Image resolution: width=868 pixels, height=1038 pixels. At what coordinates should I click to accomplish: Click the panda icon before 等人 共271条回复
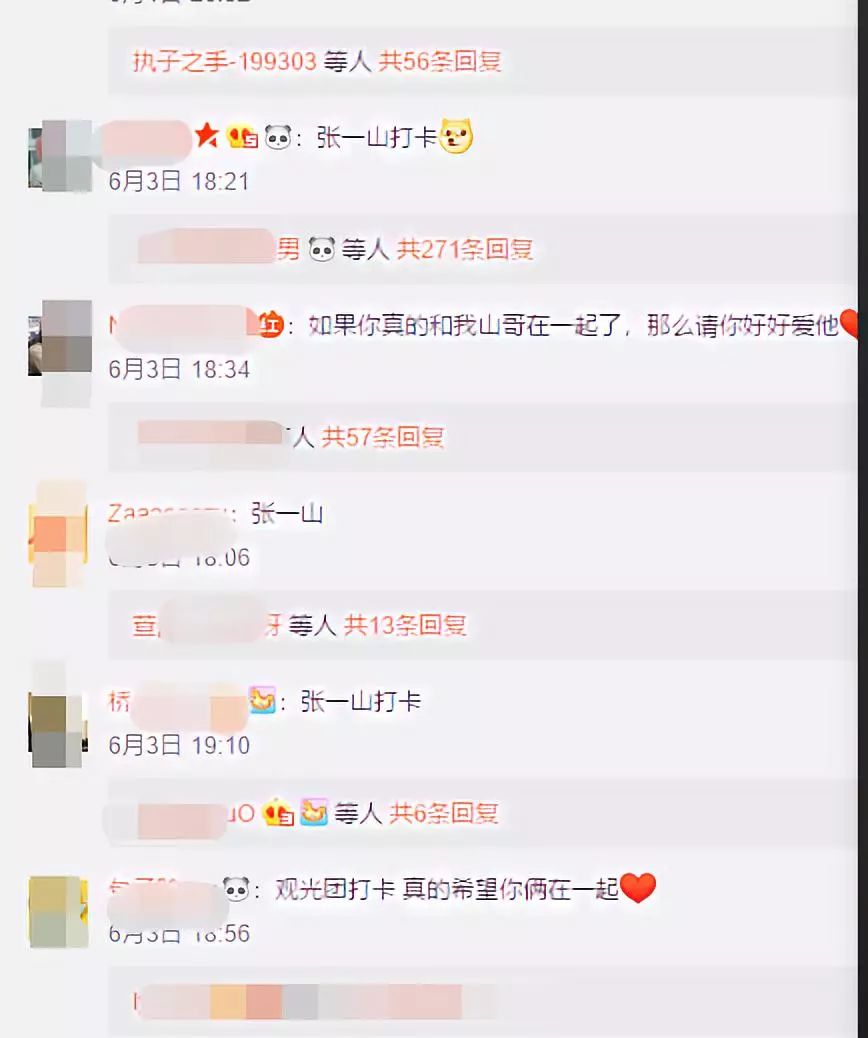322,250
